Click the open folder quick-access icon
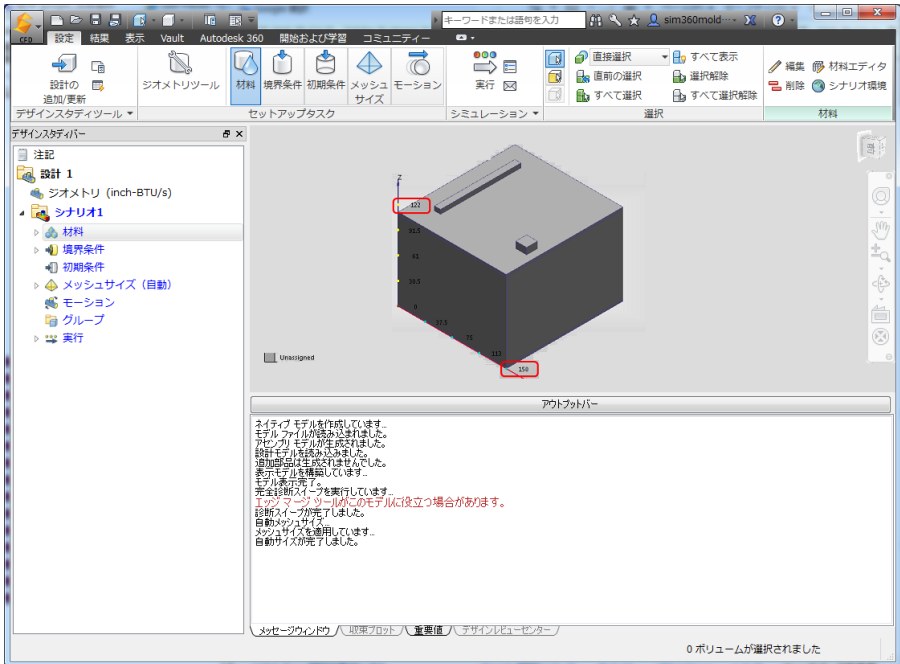 [76, 20]
